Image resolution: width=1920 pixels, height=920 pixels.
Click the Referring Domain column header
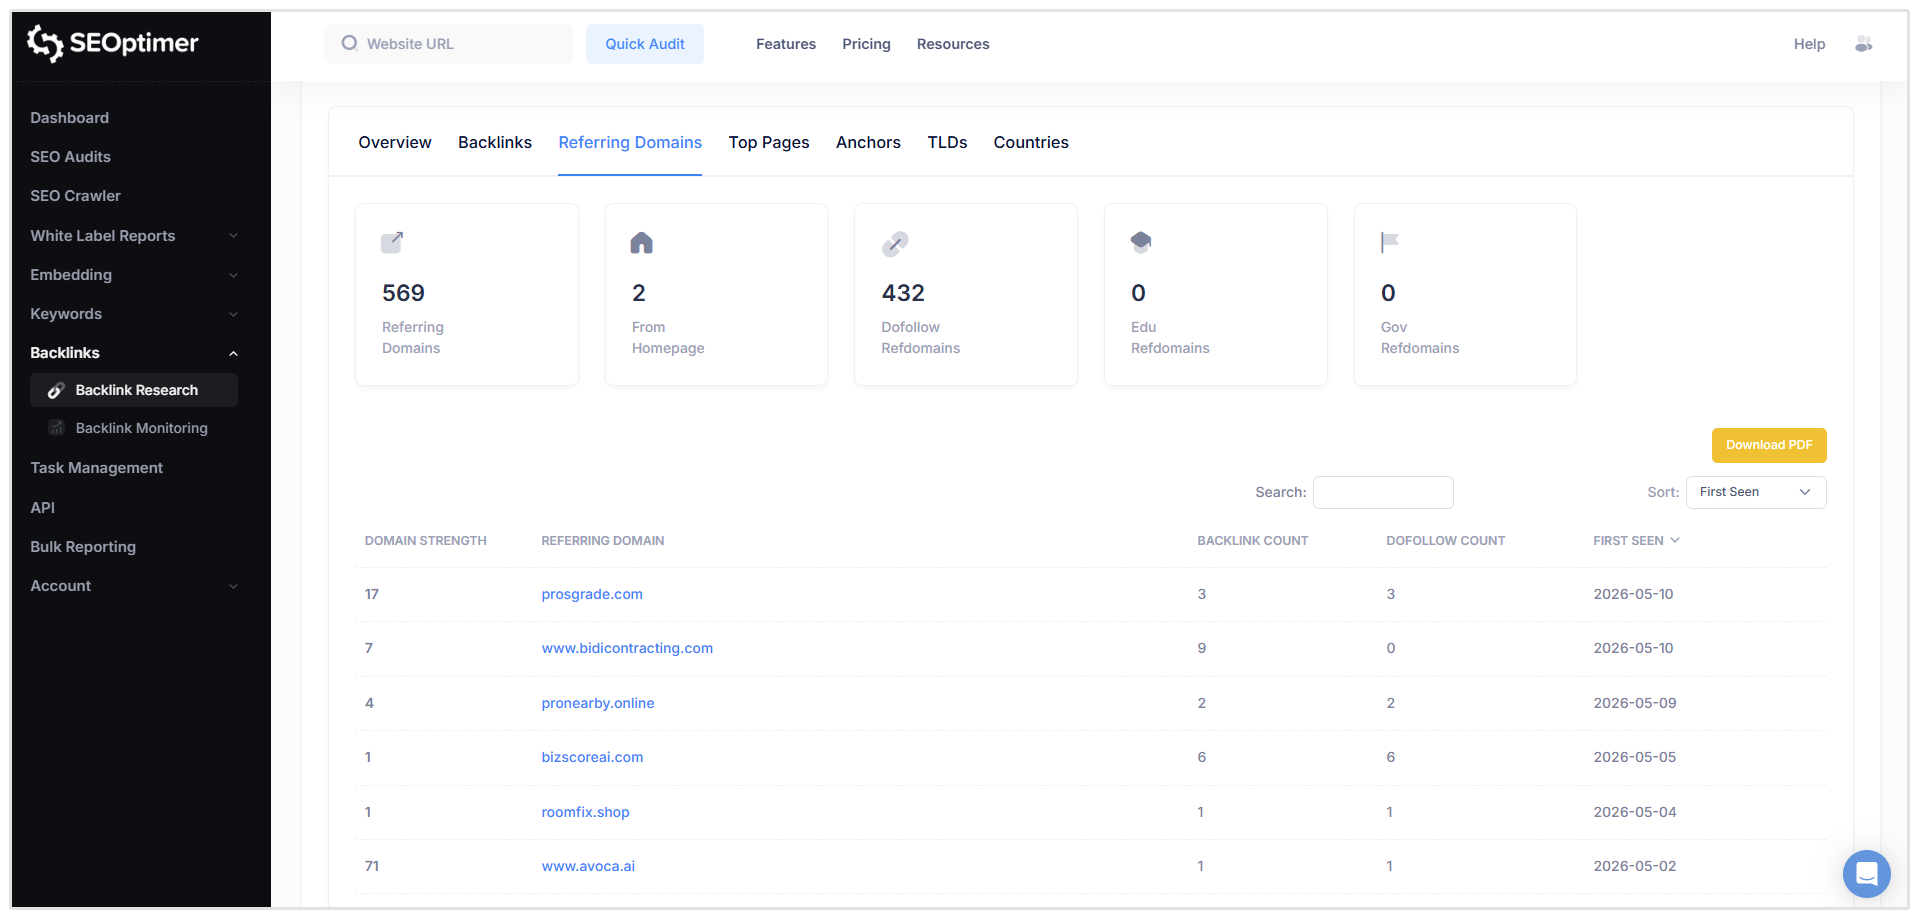tap(603, 541)
